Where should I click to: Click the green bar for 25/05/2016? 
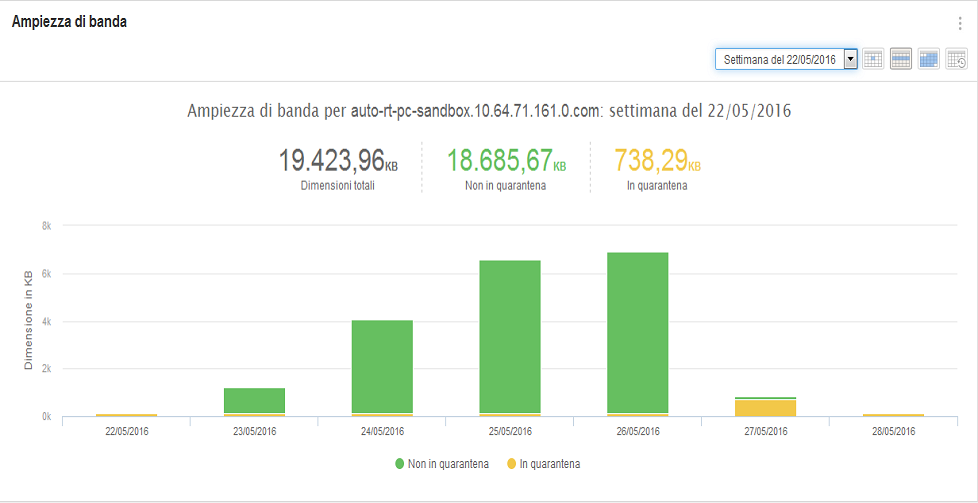tap(510, 335)
